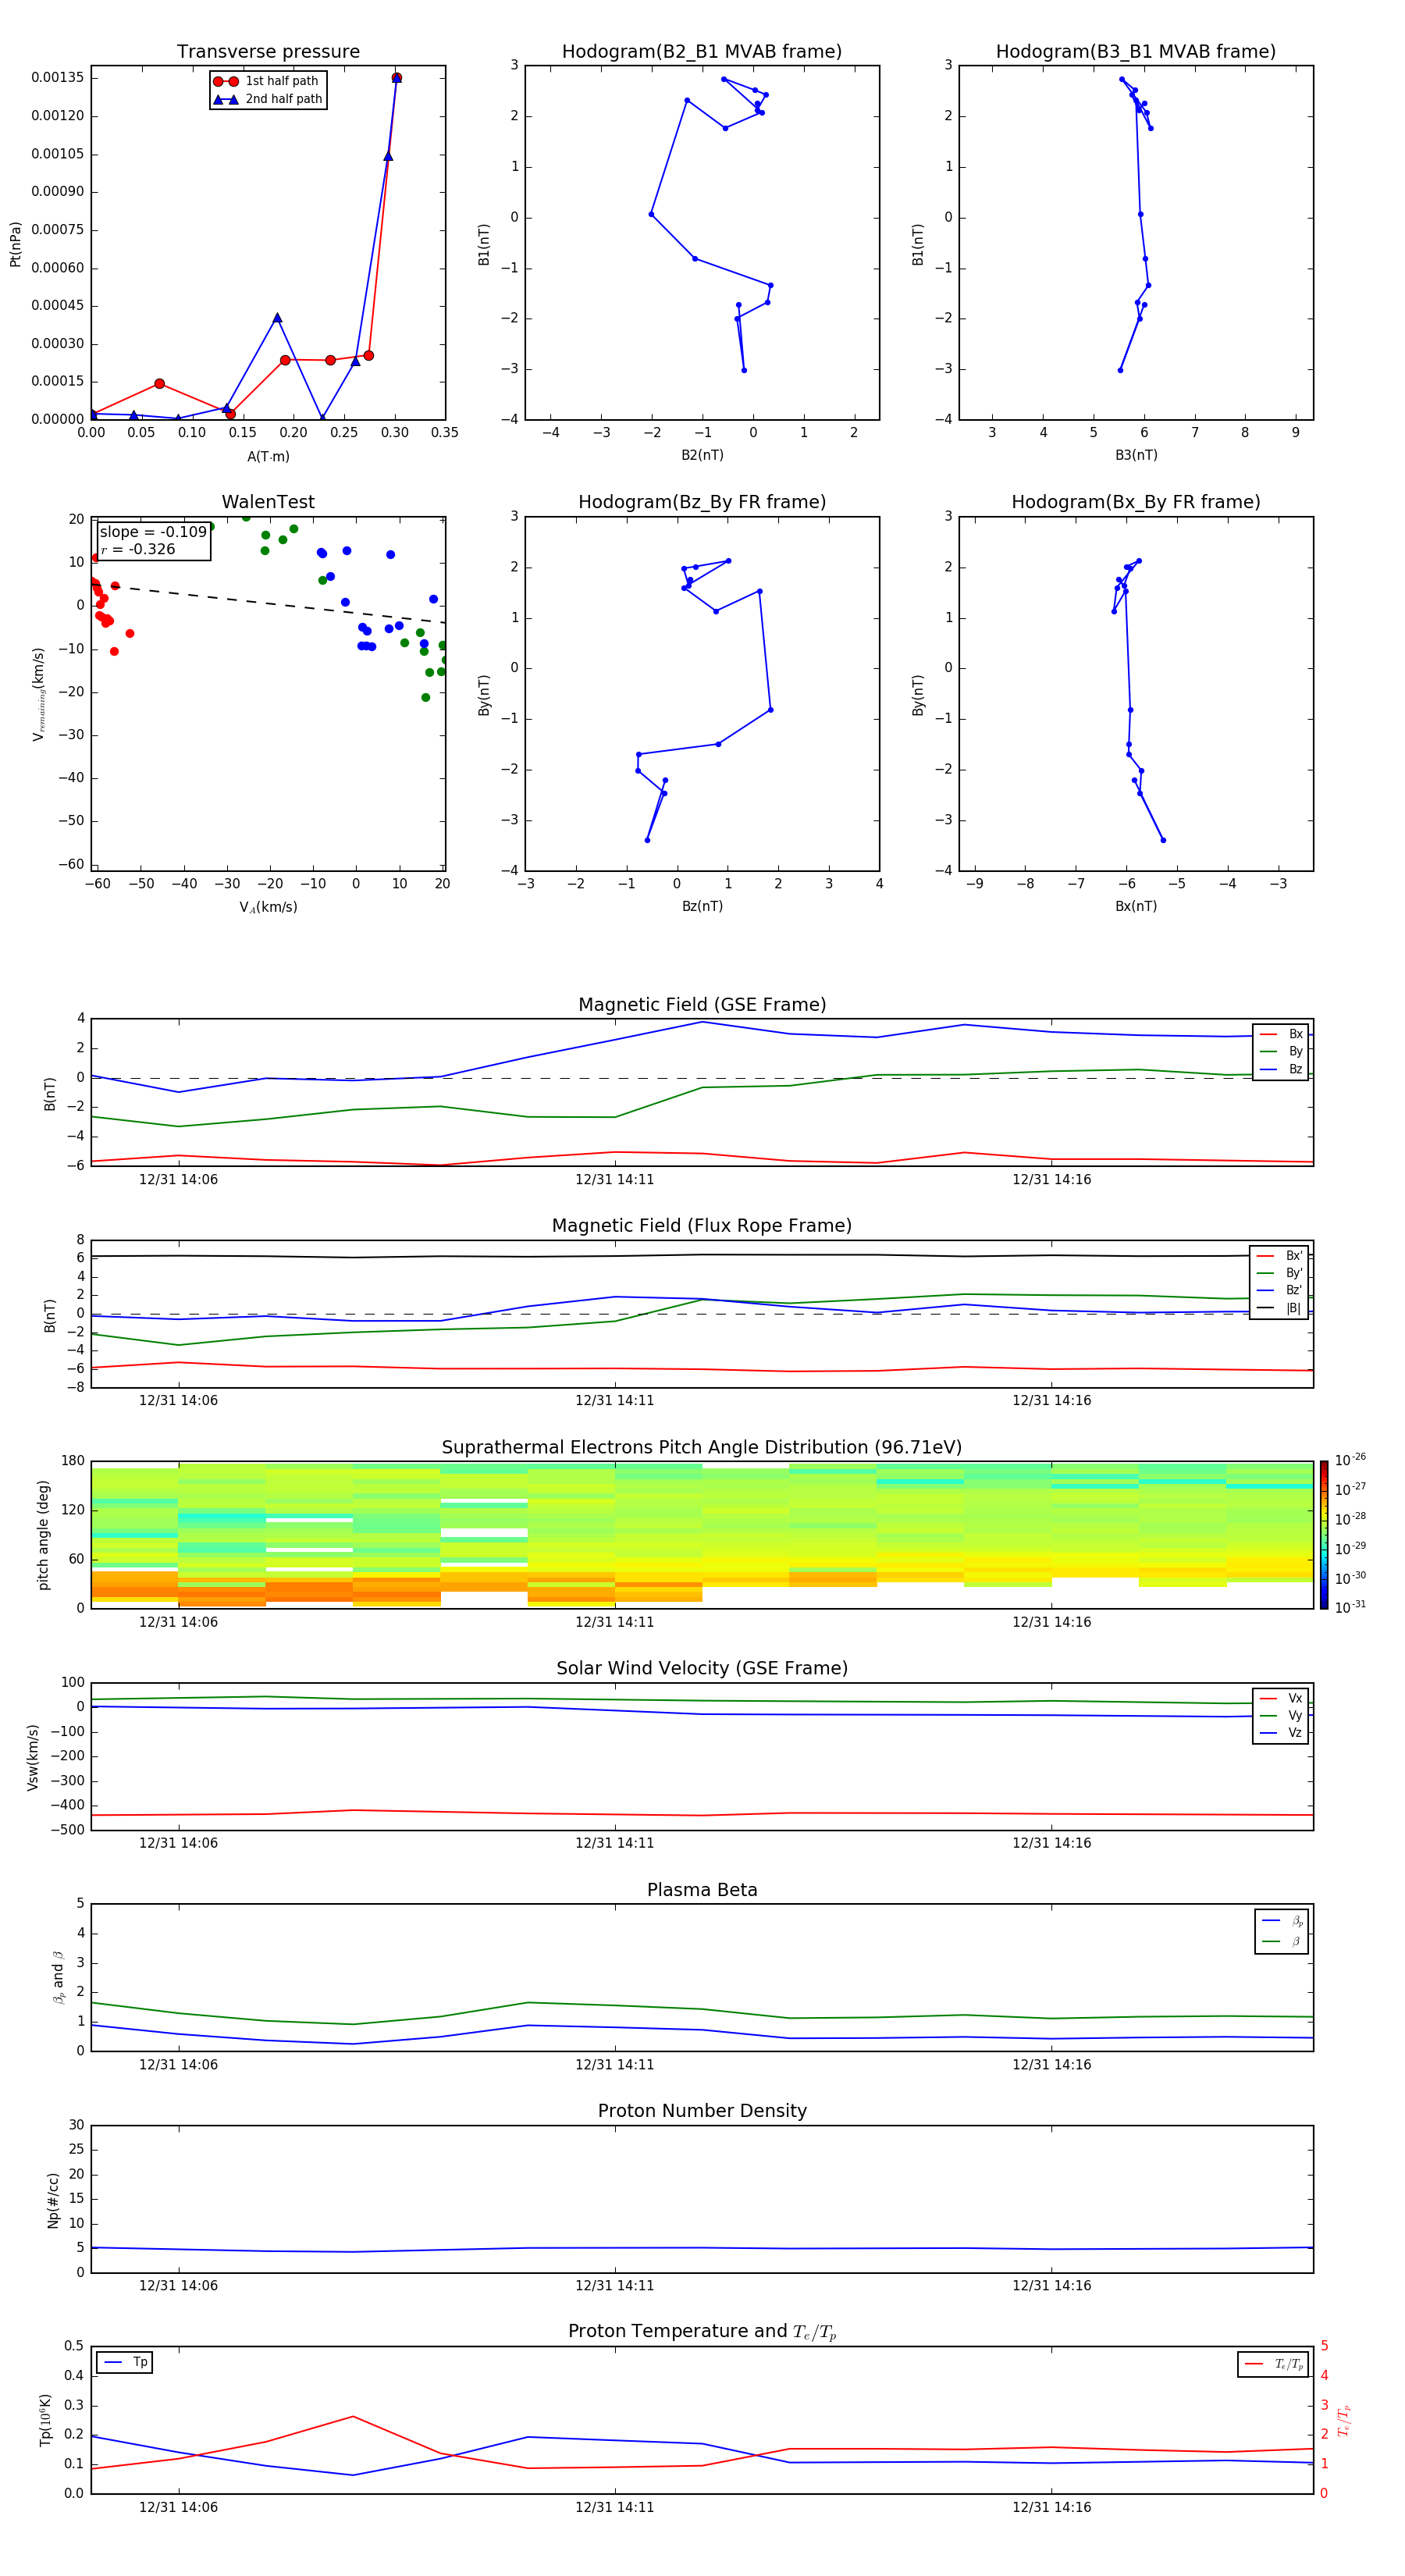The image size is (1405, 2576).
Task: Click the Bz(nT) x-axis label
Action: tap(702, 906)
